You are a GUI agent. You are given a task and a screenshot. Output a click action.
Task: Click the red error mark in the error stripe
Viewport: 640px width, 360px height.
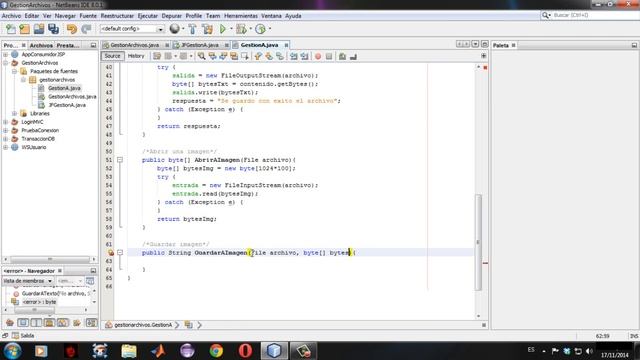coord(485,263)
